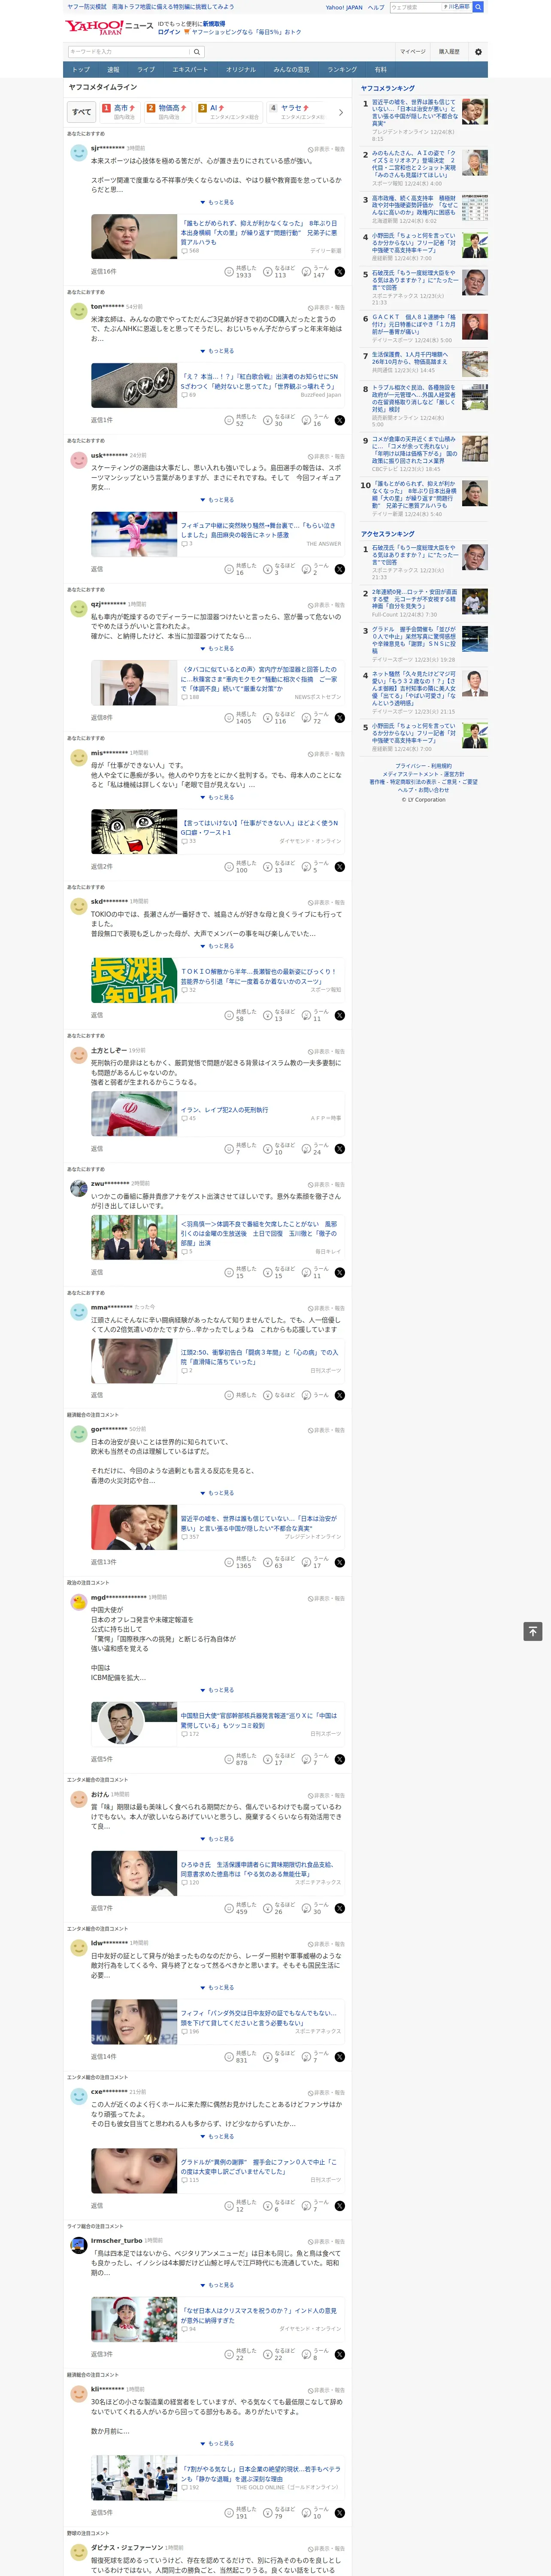This screenshot has width=551, height=2576.
Task: Click うーん icon on qzj's comment
Action: (307, 718)
